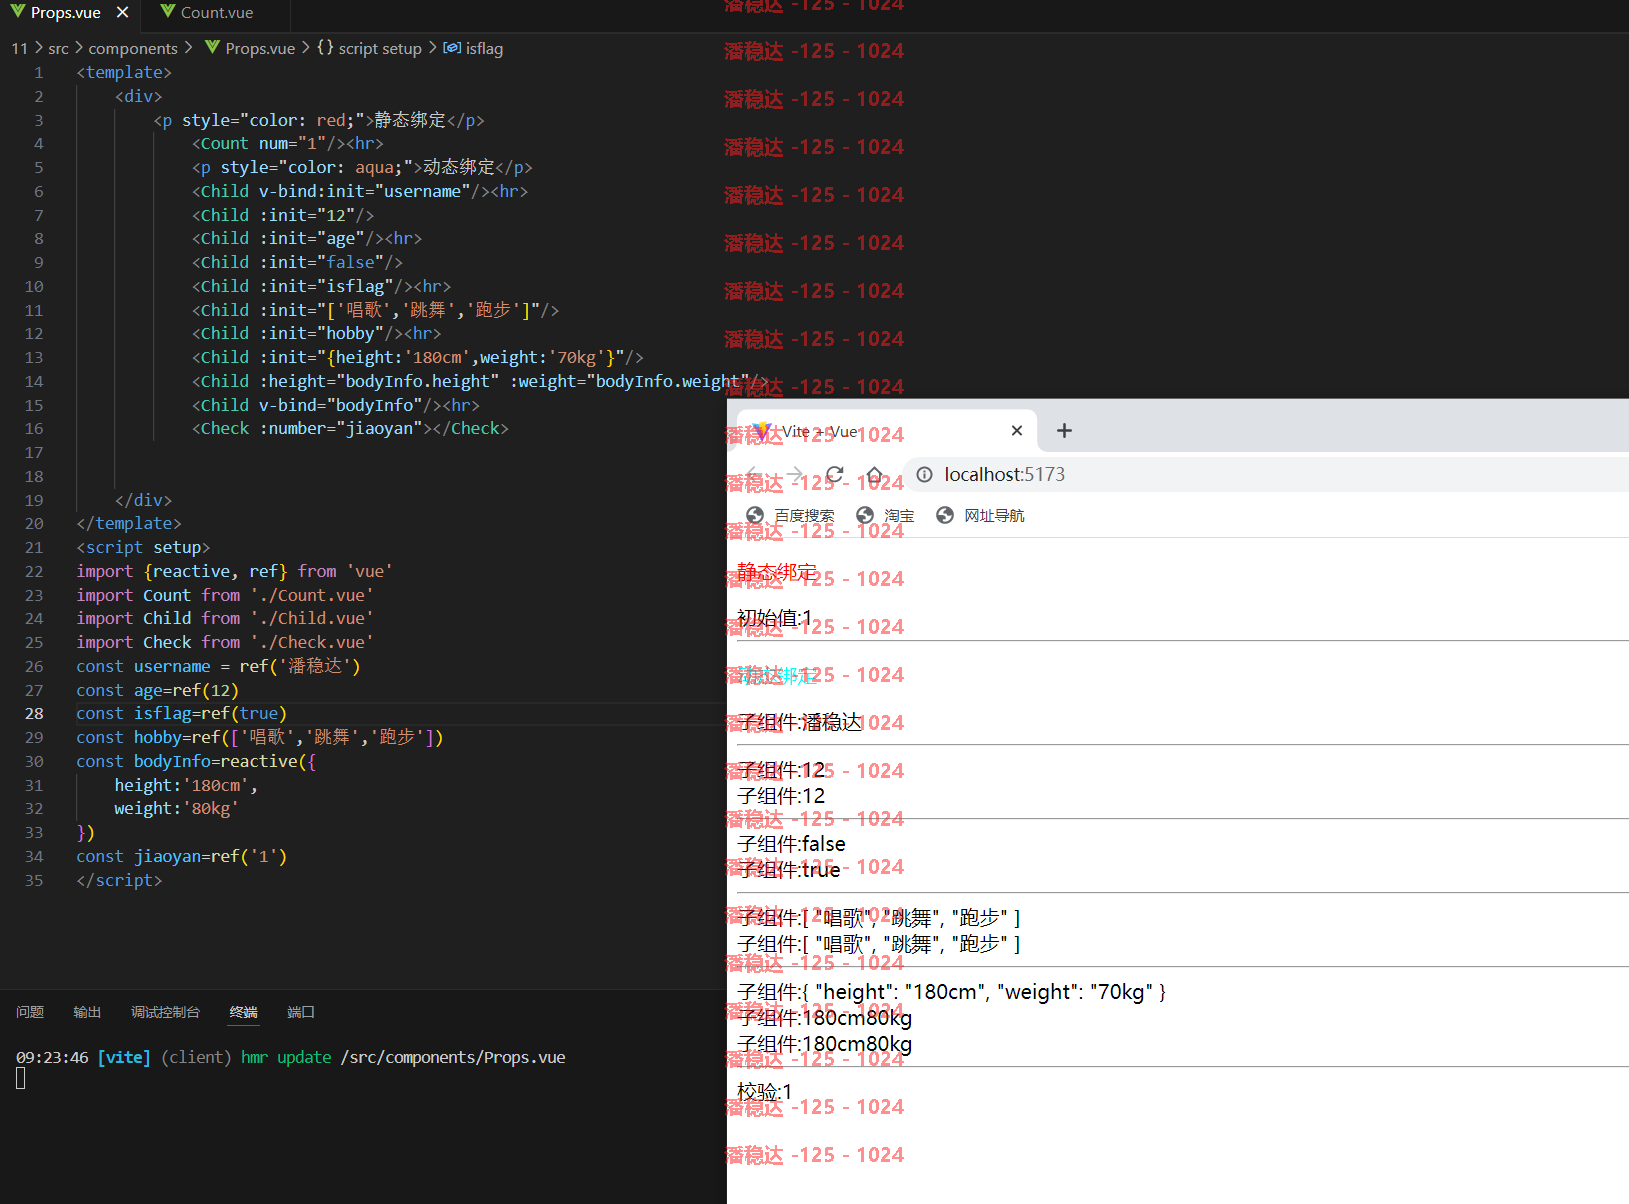
Task: Open the 网址导航 bookmark
Action: point(980,516)
